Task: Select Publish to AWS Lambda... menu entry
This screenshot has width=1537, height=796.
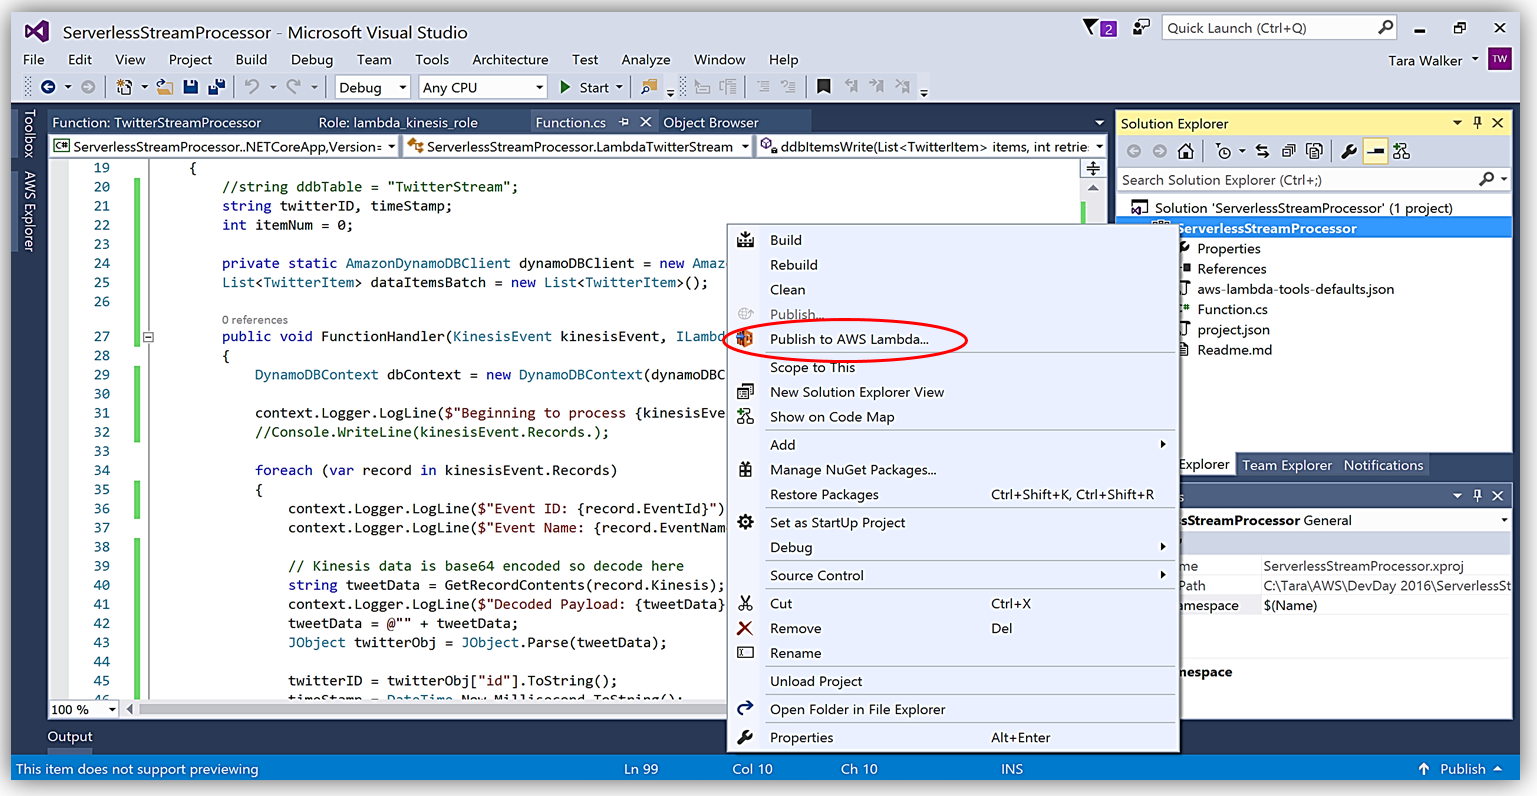Action: pos(848,339)
